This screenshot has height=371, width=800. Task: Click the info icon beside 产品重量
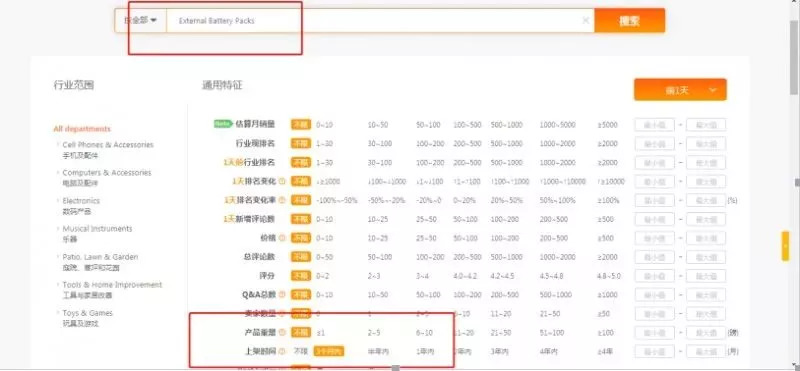tap(282, 332)
